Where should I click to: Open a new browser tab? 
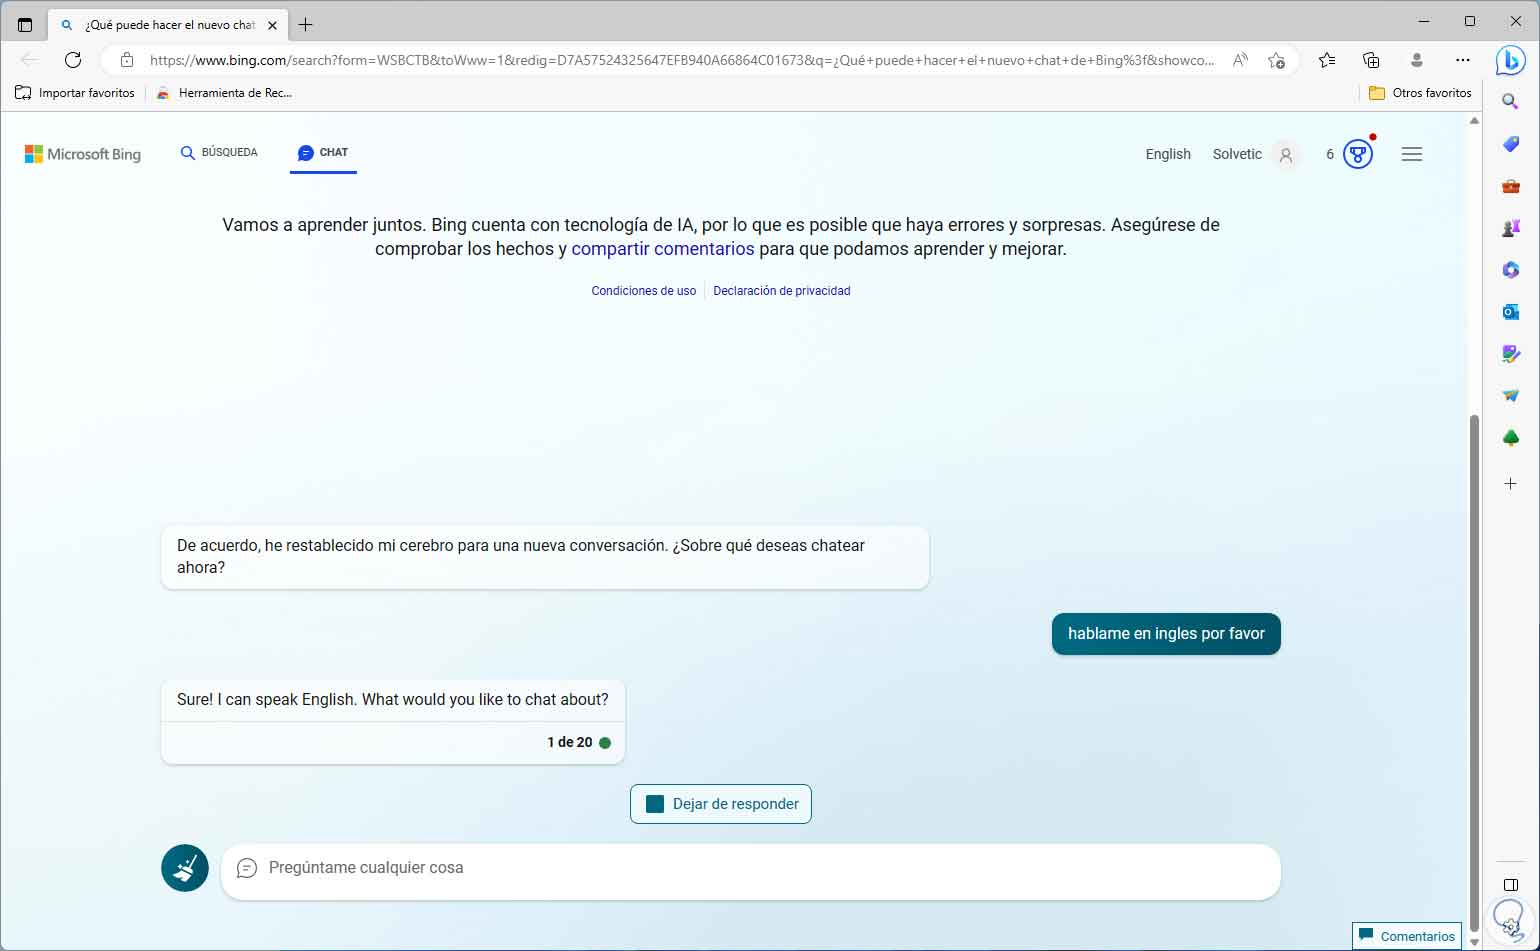(306, 25)
